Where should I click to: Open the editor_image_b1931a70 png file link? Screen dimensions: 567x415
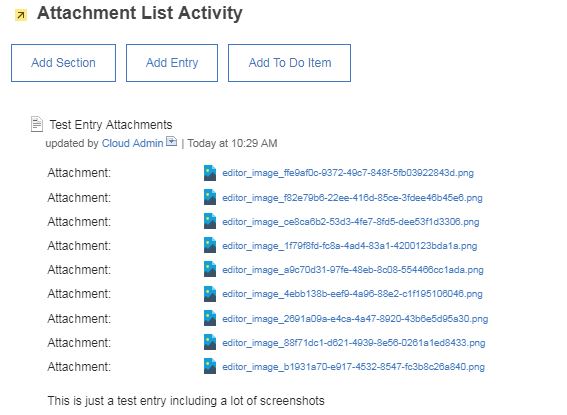coord(353,367)
